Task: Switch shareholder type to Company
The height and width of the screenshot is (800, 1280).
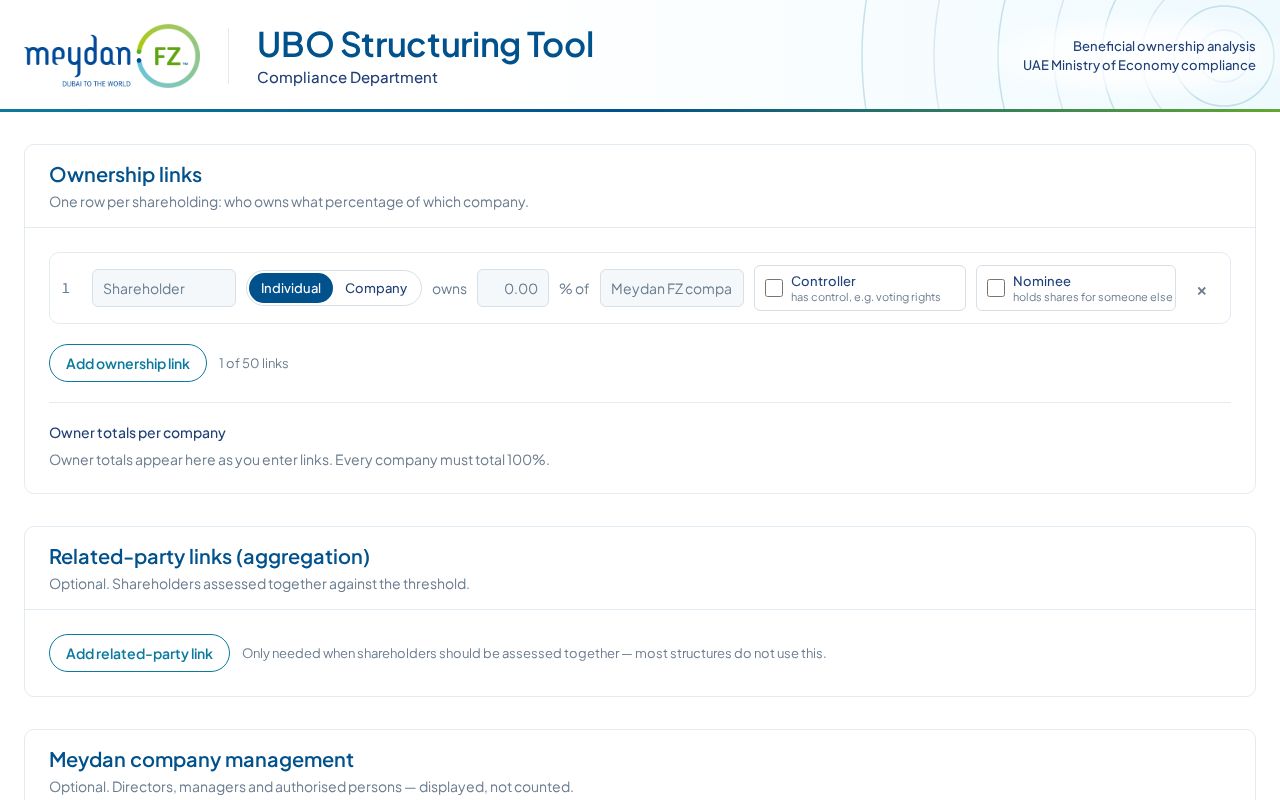Action: point(376,288)
